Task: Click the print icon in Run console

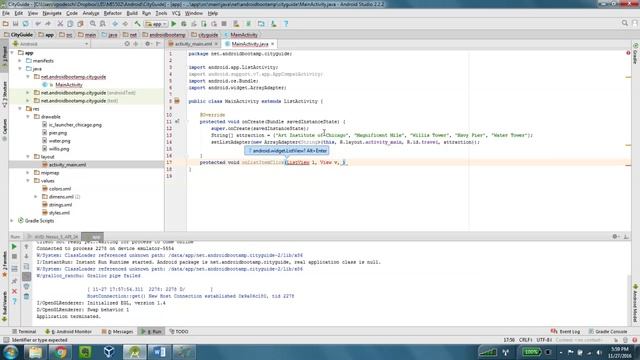Action: pyautogui.click(x=27, y=286)
